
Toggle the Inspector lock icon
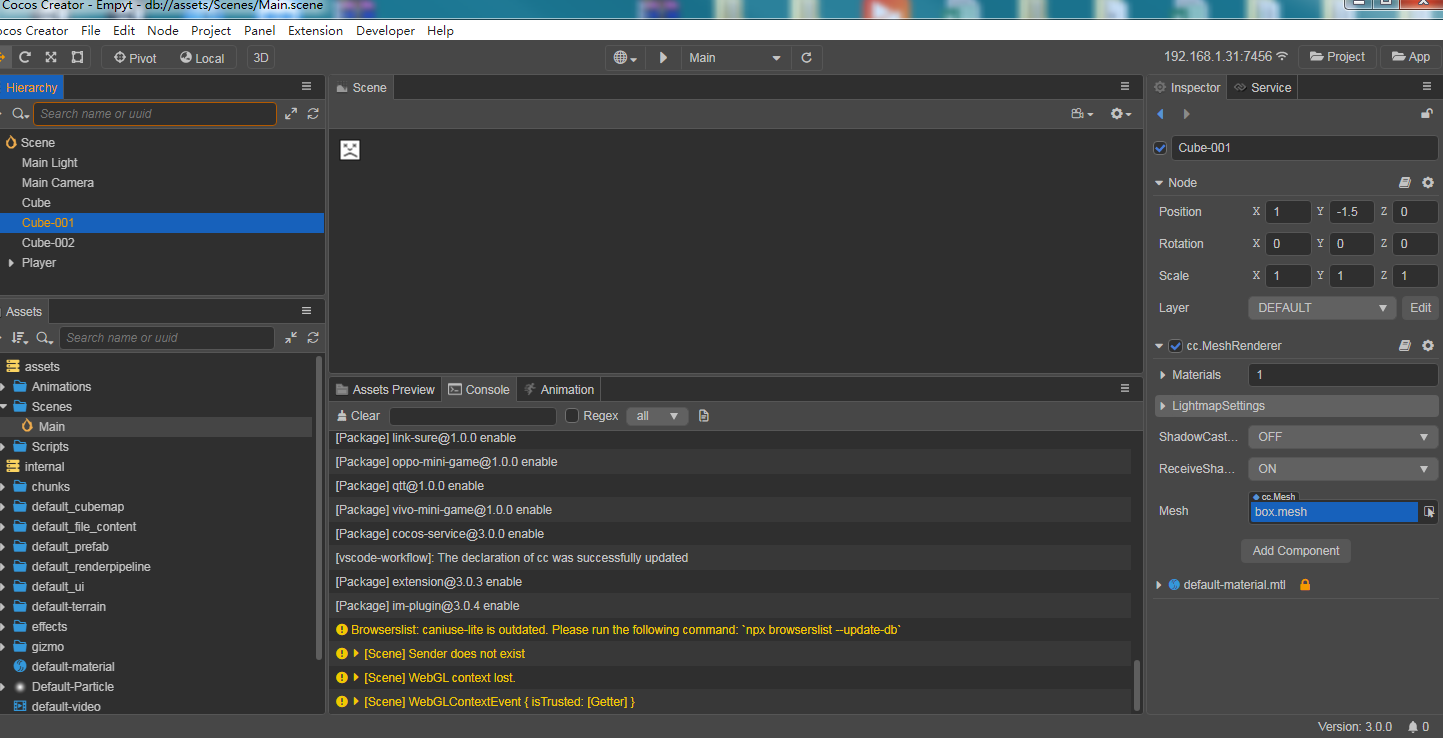pos(1427,114)
